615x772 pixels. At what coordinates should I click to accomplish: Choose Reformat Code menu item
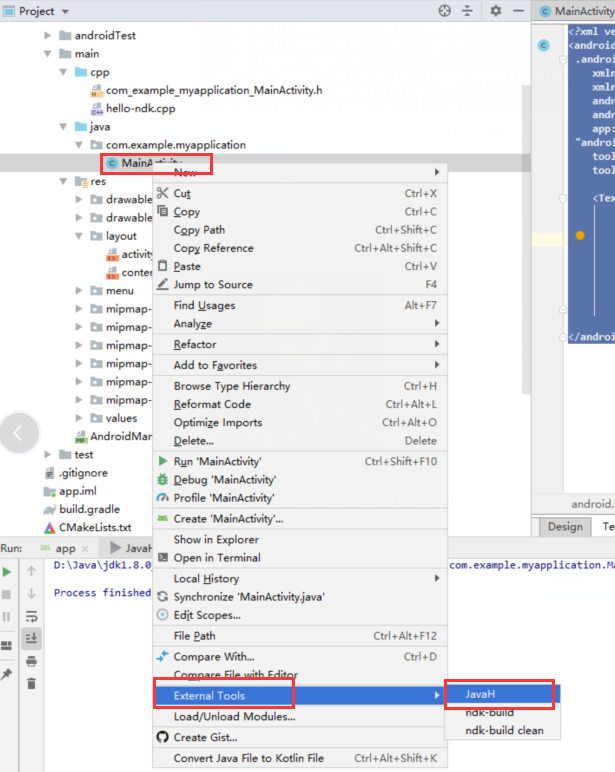click(x=300, y=404)
